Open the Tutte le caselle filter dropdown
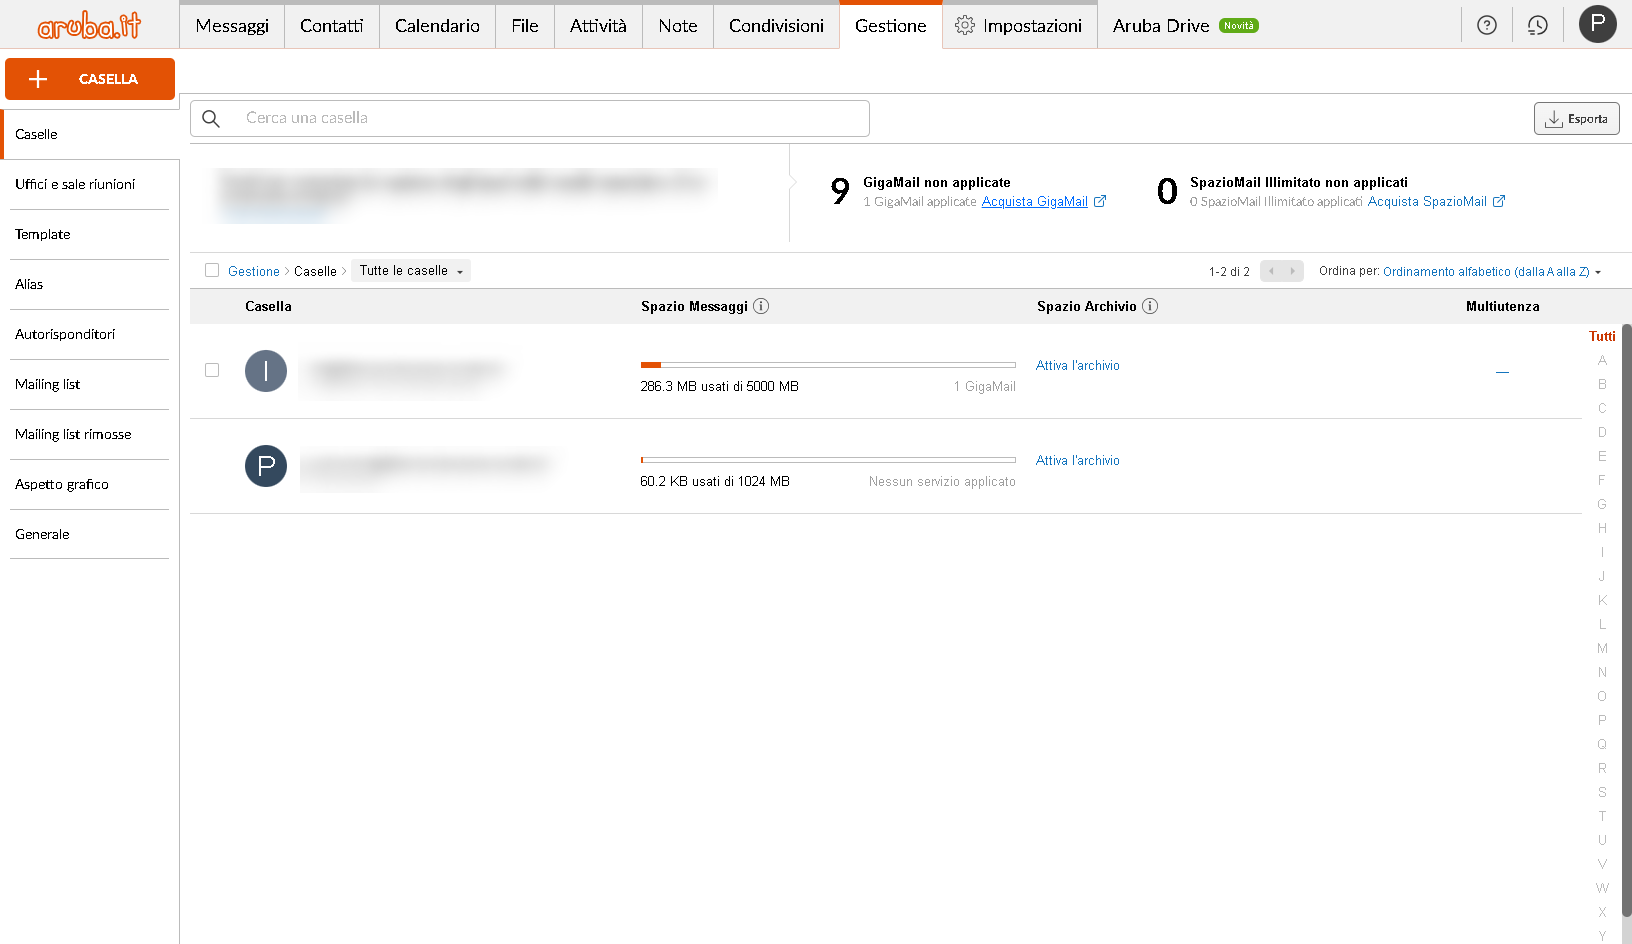 point(410,270)
